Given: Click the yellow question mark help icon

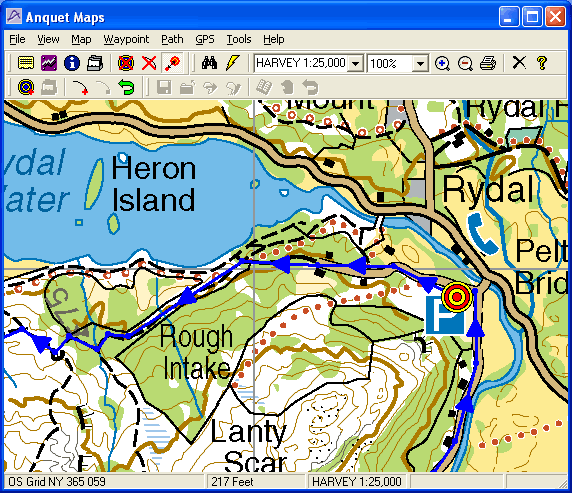Looking at the screenshot, I should (542, 63).
